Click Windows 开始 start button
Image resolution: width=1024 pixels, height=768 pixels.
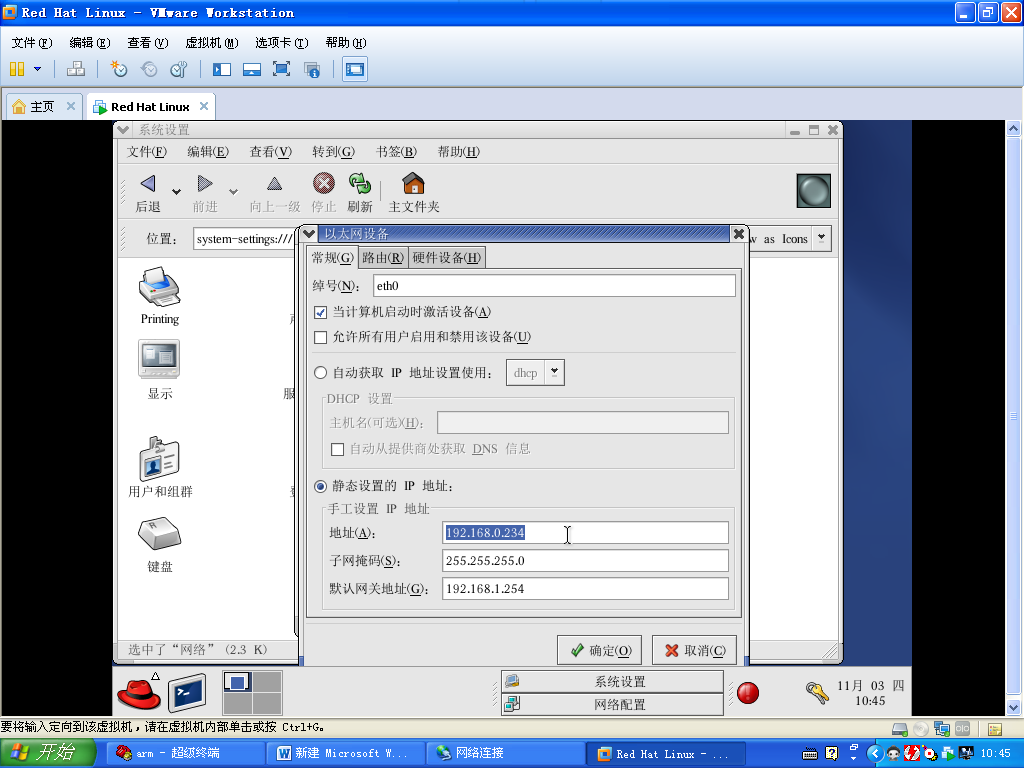pyautogui.click(x=46, y=753)
